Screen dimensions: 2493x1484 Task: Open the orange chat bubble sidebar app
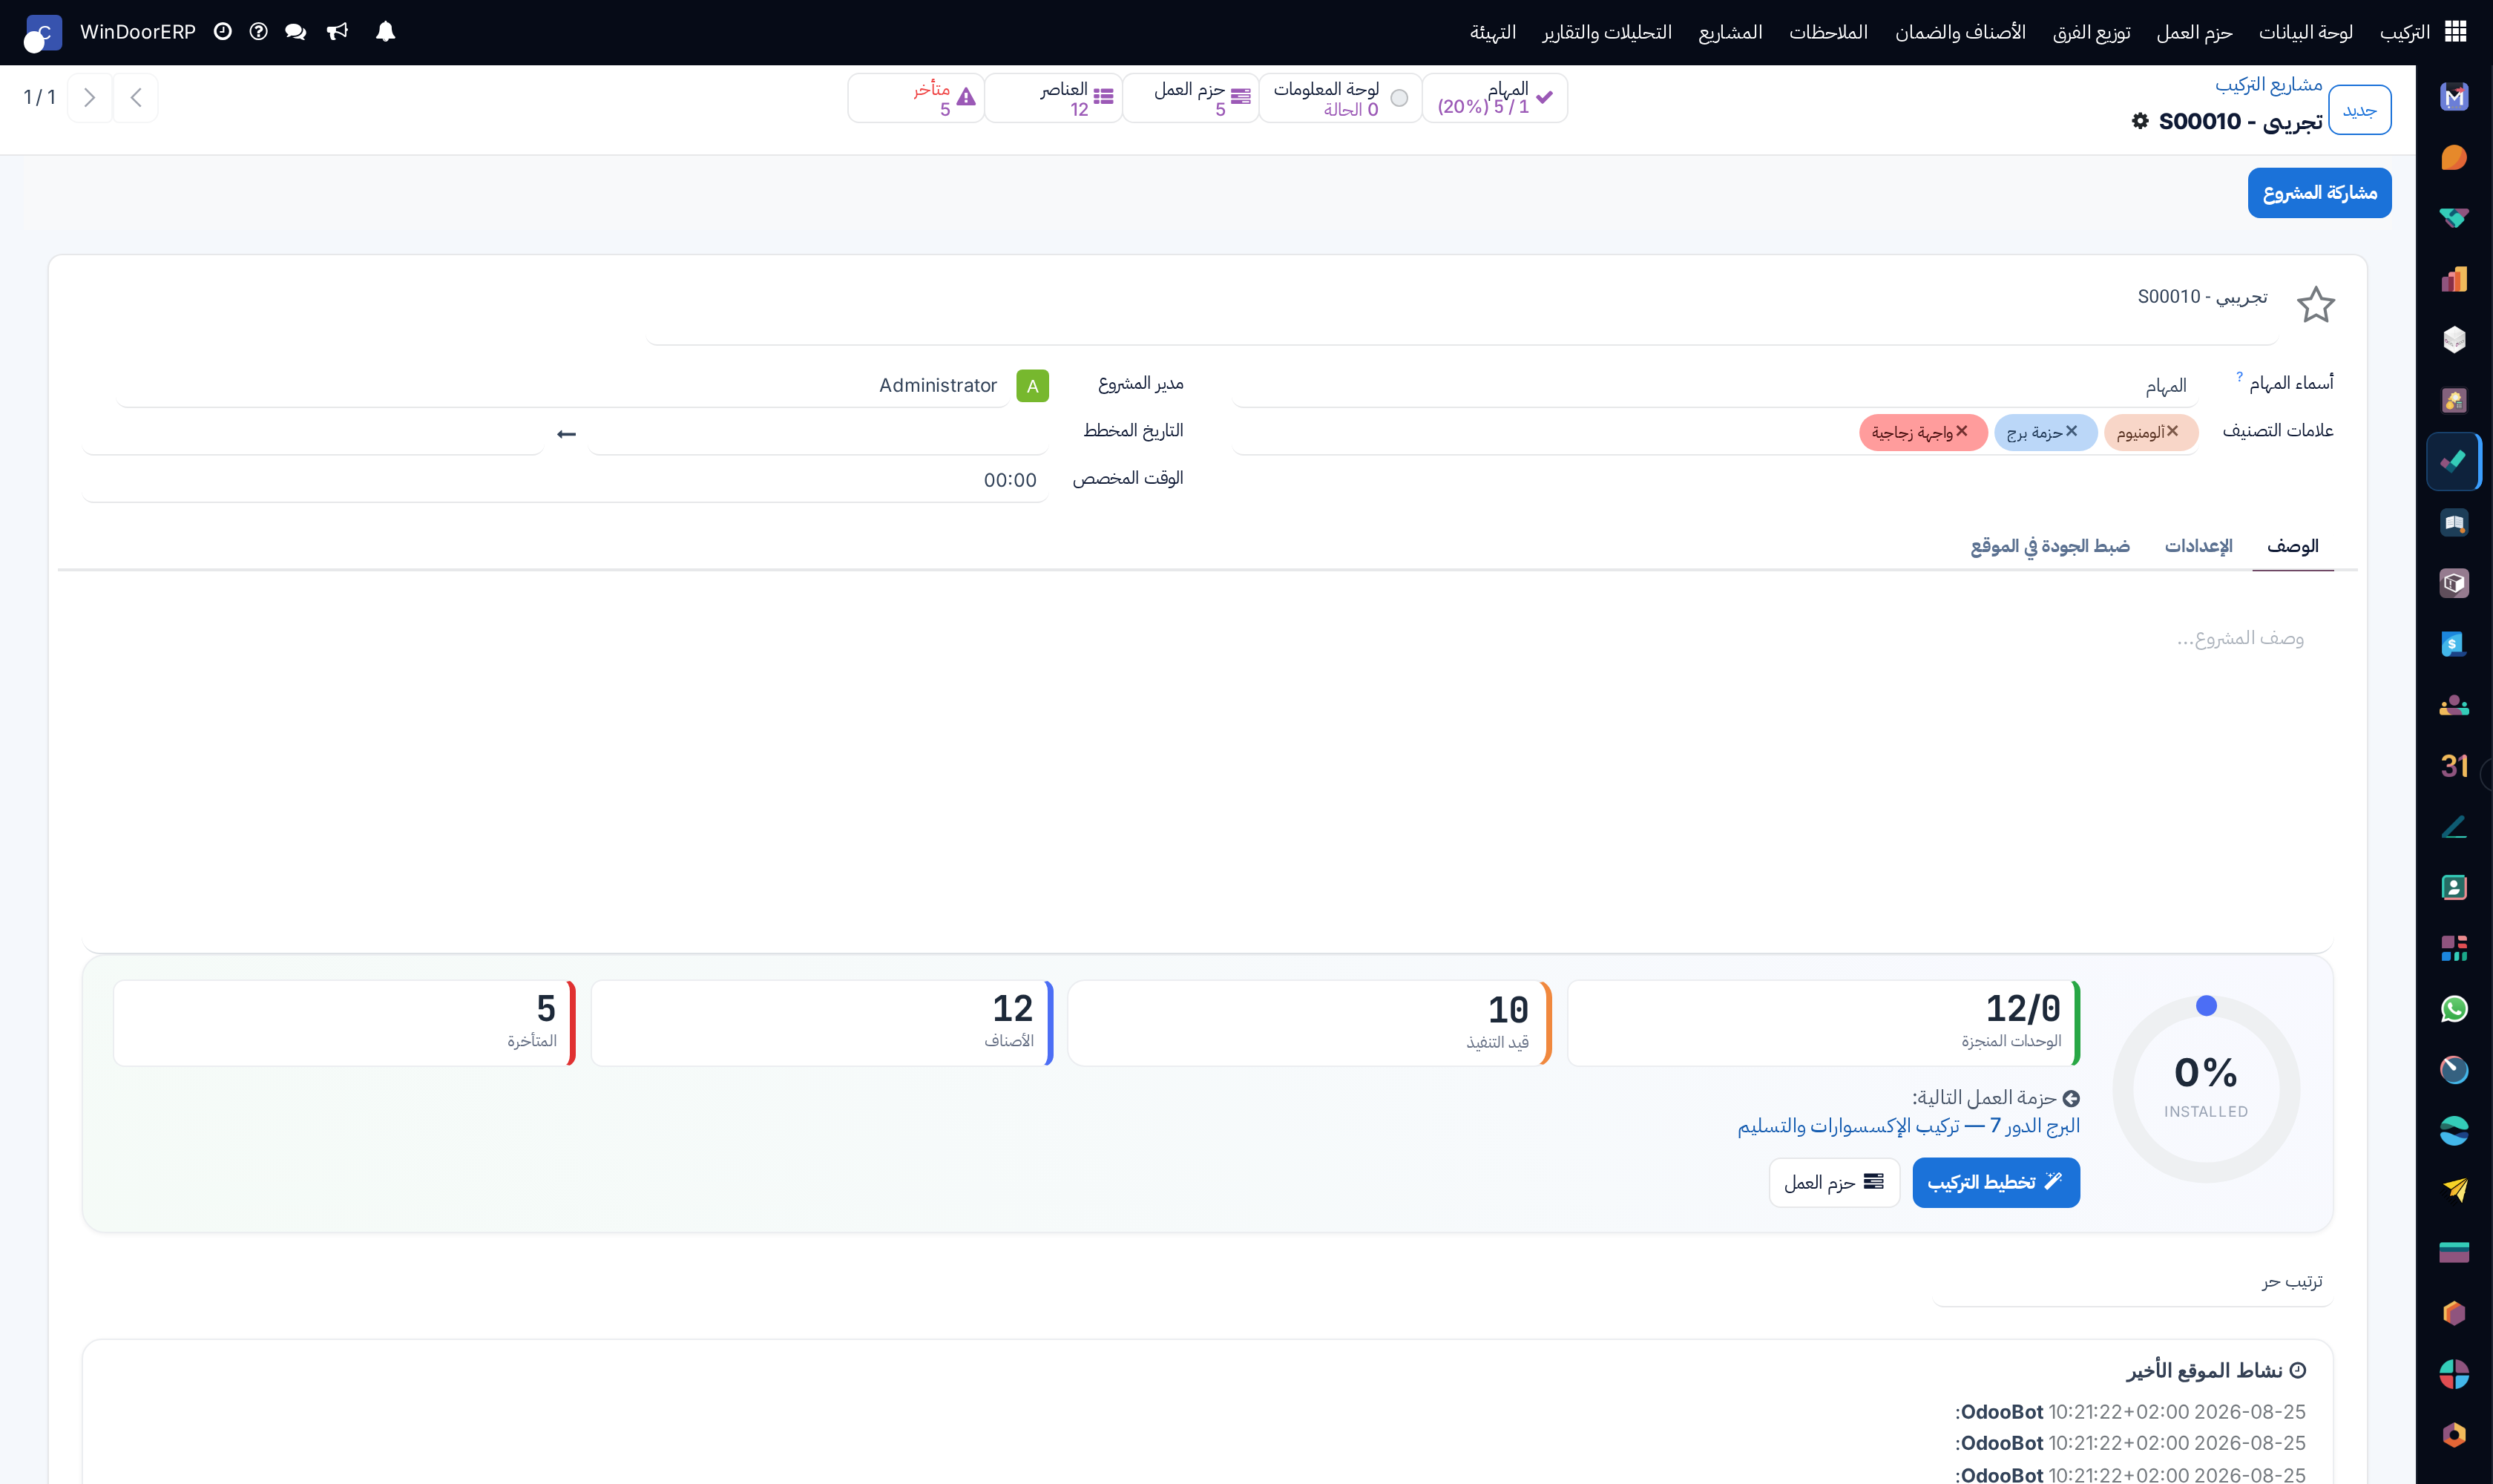2454,157
